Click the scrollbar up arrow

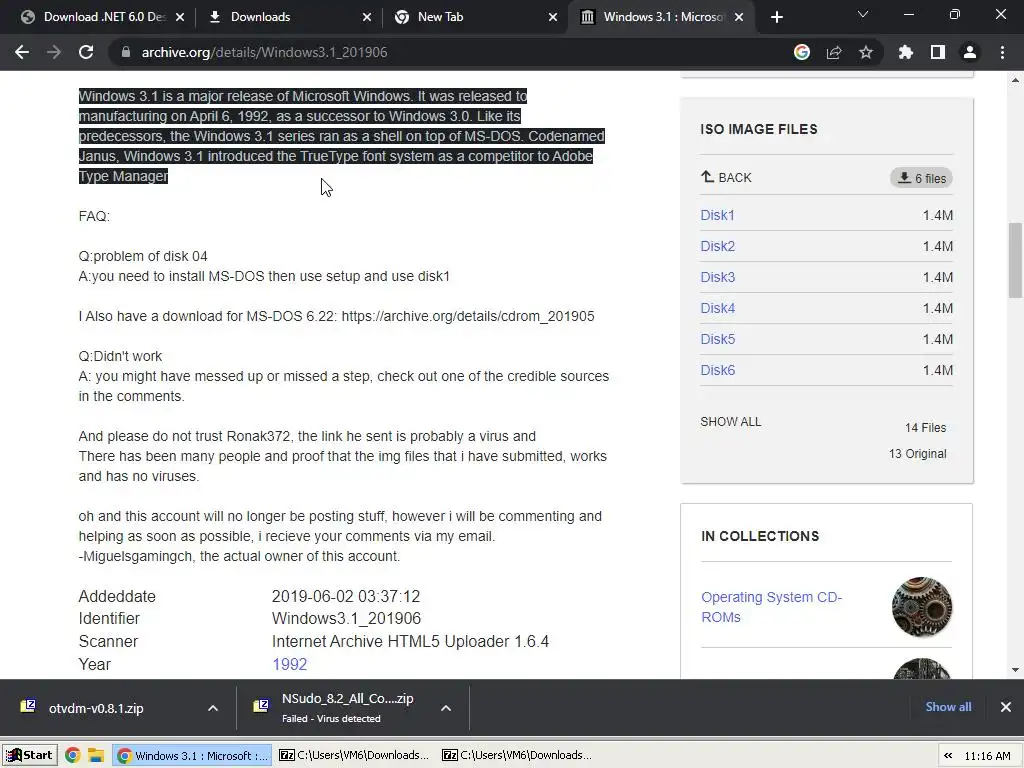(x=1015, y=80)
